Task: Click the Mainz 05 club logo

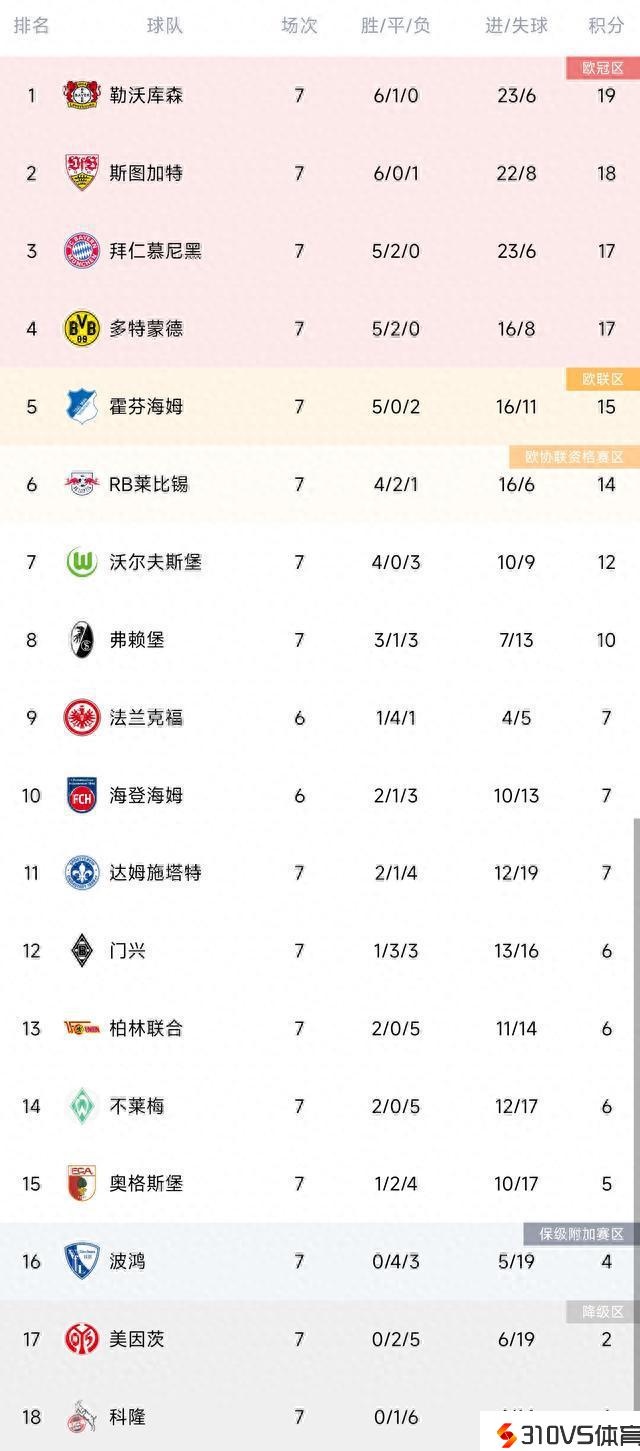Action: pyautogui.click(x=81, y=1339)
